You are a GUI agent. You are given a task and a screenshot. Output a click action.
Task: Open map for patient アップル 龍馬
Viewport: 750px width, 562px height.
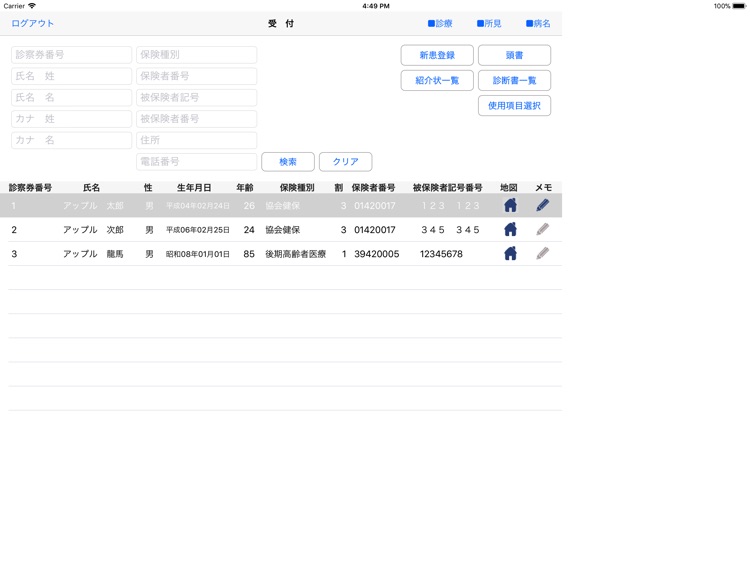510,253
